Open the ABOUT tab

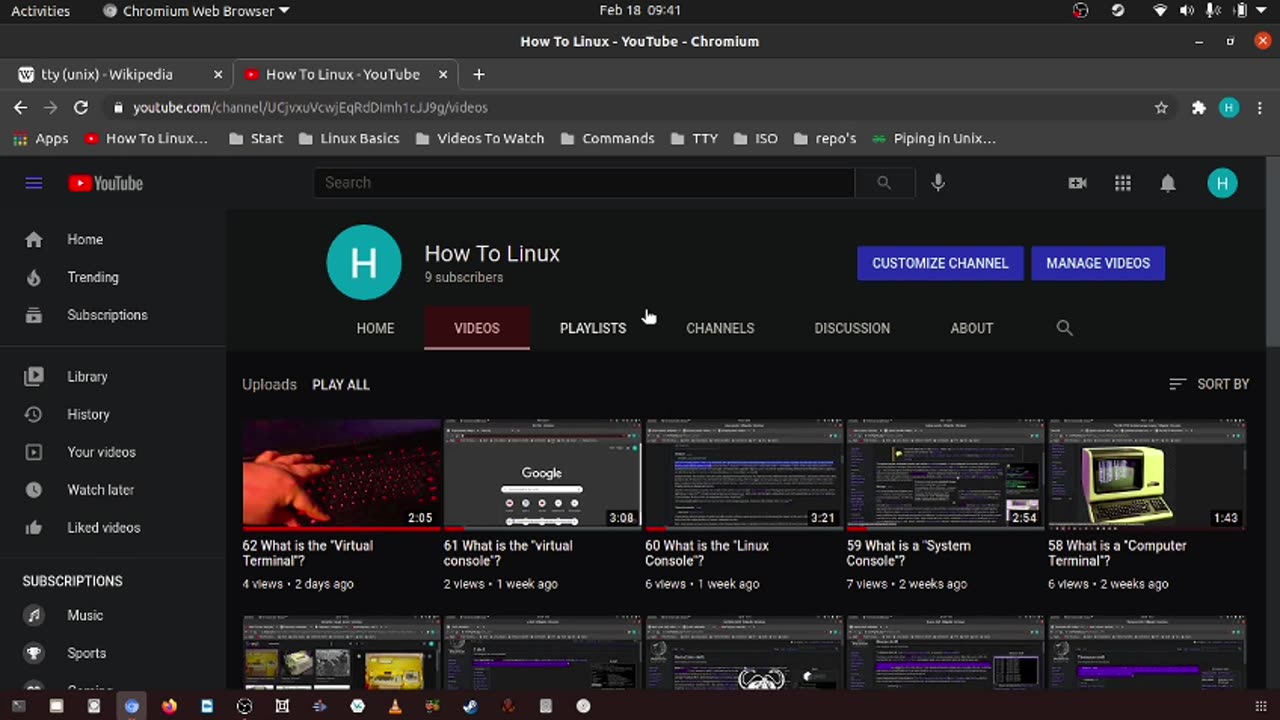(x=971, y=328)
